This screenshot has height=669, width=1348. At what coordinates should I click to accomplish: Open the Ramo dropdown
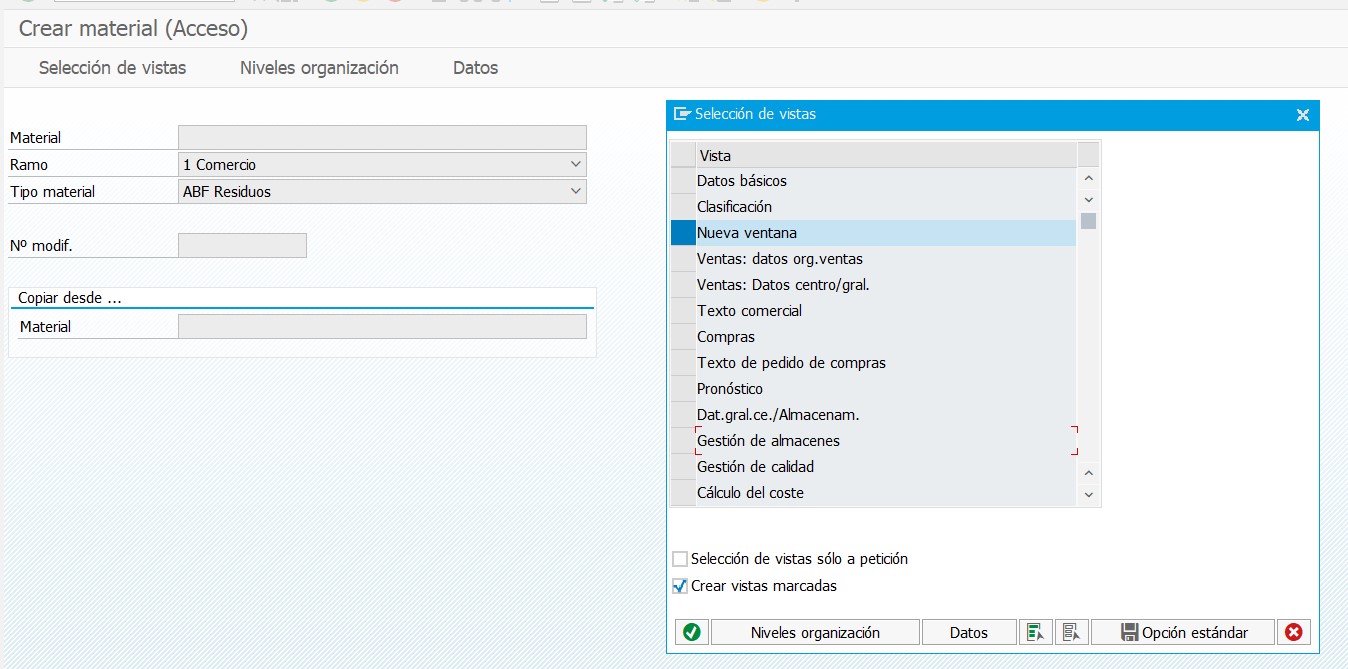pos(575,164)
